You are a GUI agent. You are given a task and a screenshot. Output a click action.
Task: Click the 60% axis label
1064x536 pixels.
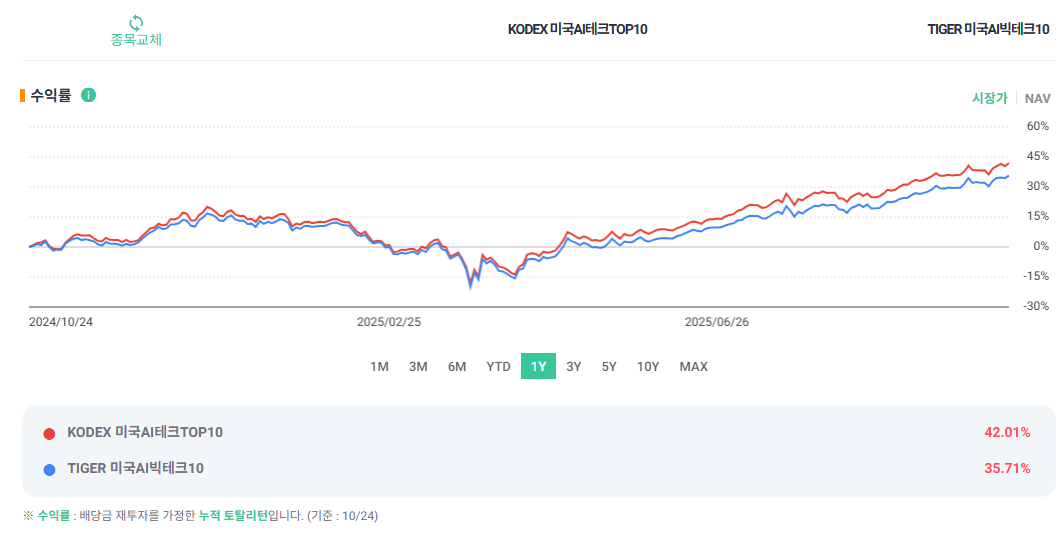point(1038,126)
